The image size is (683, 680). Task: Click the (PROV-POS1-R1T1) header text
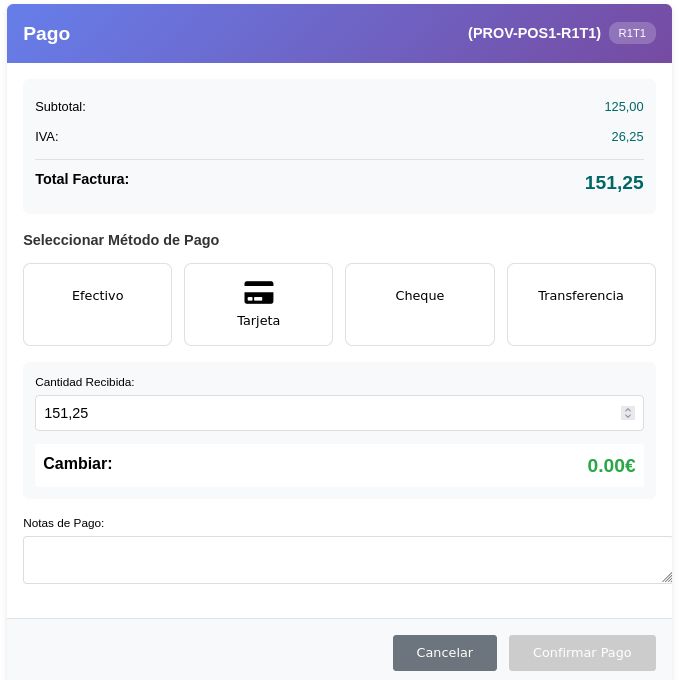point(534,33)
